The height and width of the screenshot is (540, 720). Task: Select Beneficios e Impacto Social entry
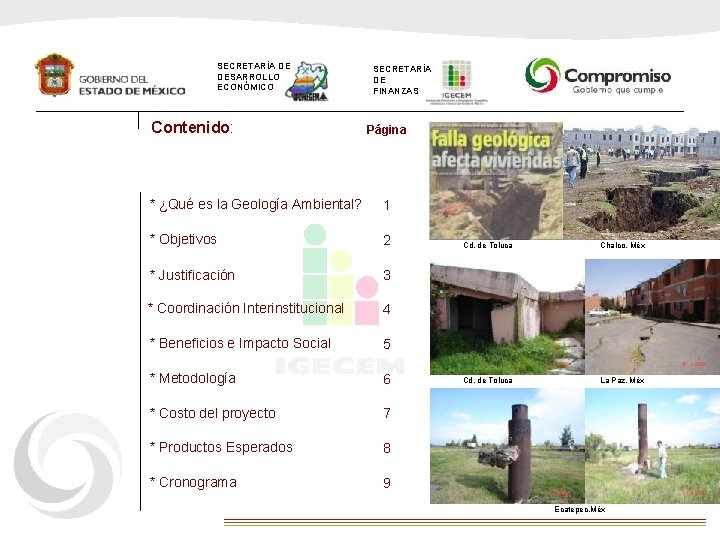tap(240, 343)
